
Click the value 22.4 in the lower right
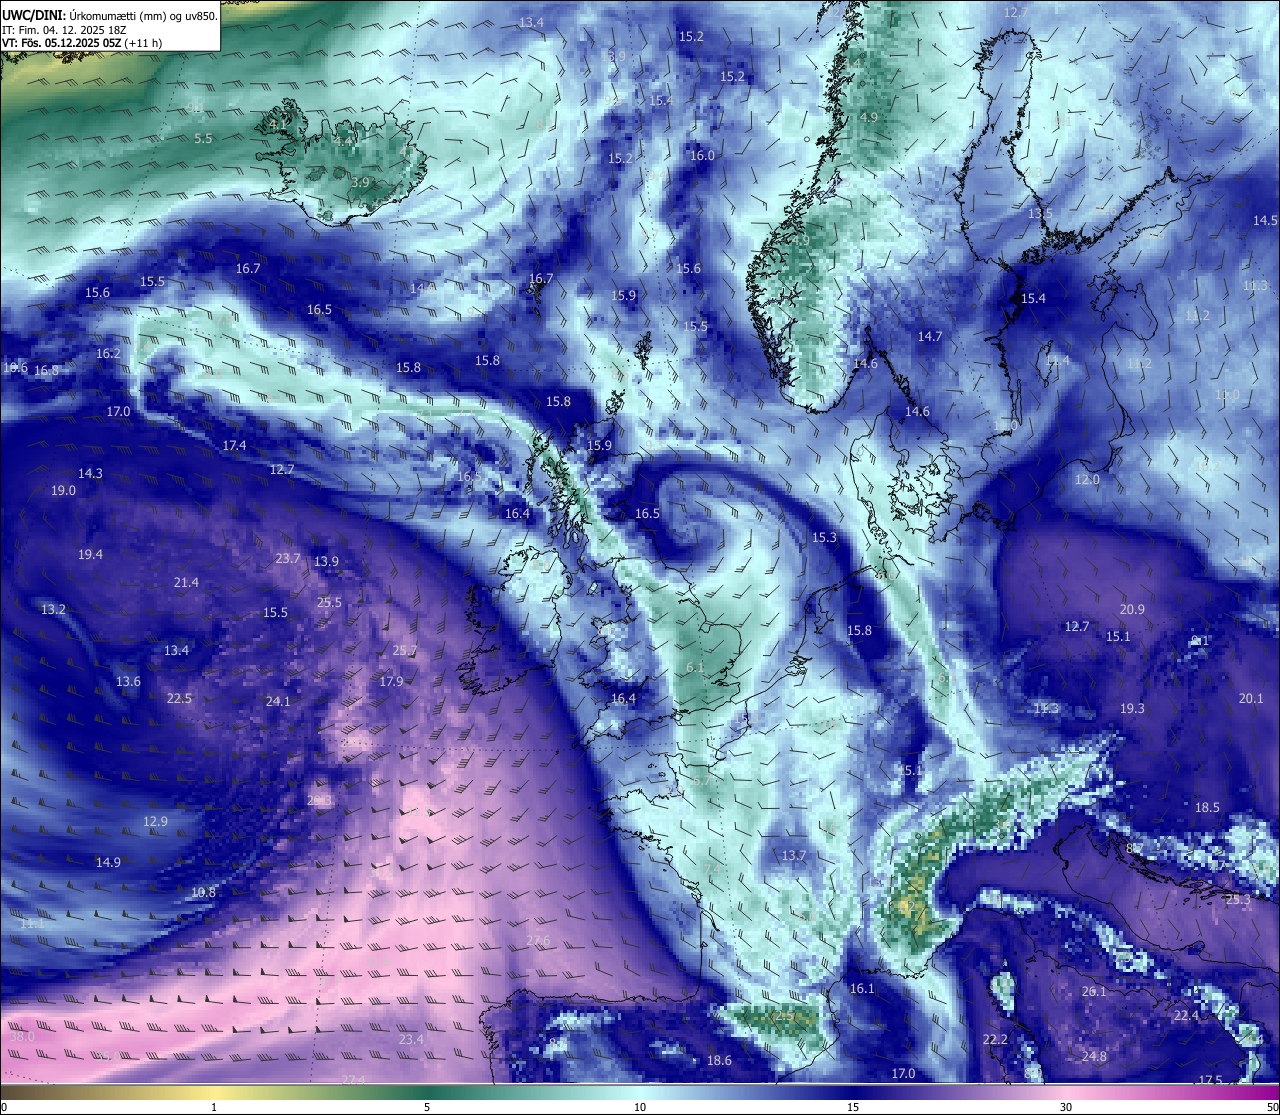coord(1185,1016)
